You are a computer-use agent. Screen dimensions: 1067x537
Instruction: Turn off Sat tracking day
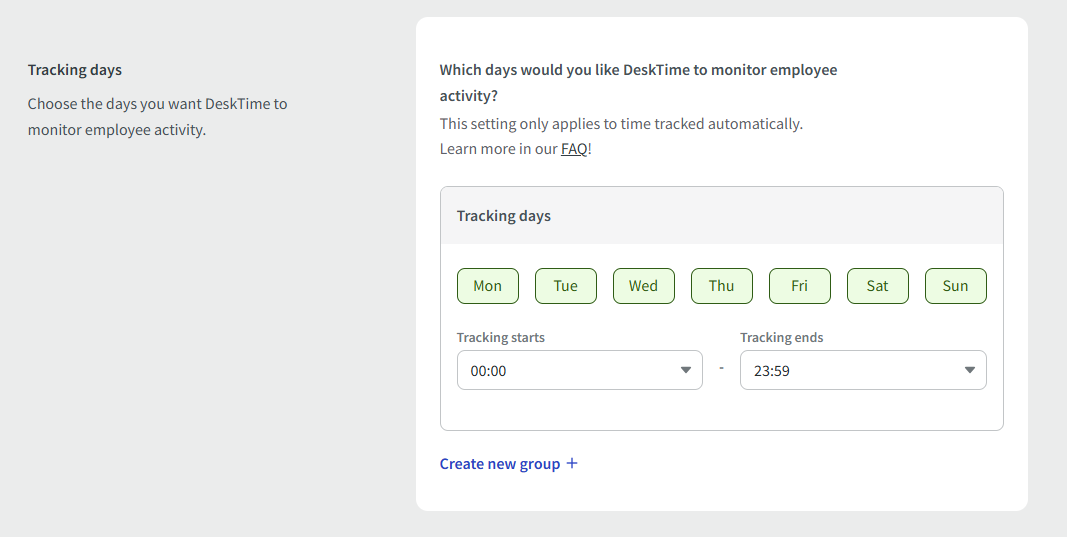[877, 286]
